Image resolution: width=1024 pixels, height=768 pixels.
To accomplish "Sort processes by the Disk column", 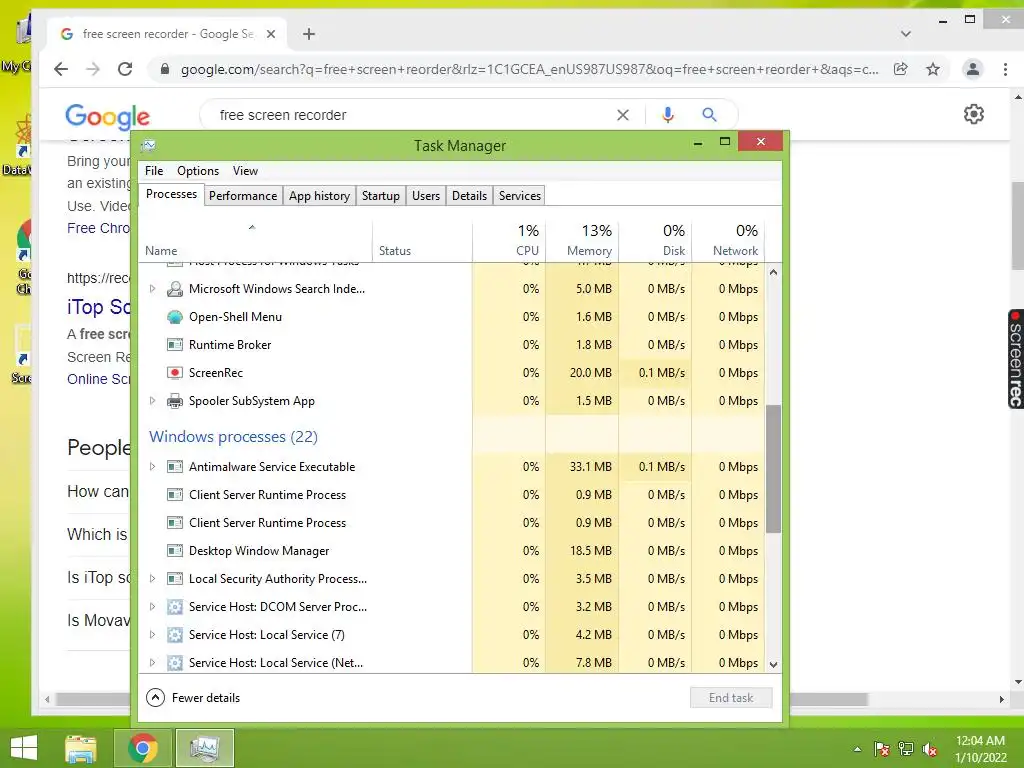I will click(655, 240).
